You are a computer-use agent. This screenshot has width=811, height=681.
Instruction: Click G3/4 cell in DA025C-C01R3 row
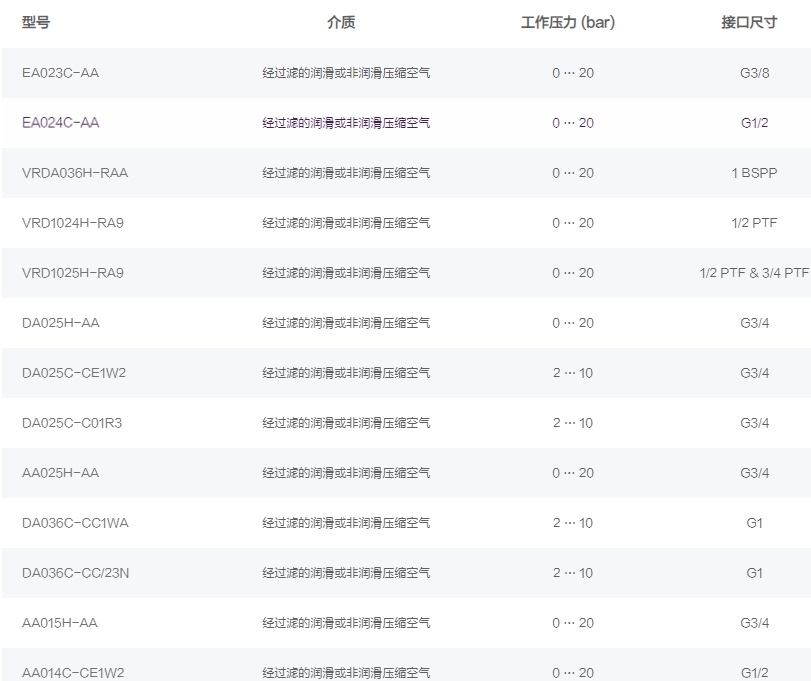pyautogui.click(x=755, y=423)
